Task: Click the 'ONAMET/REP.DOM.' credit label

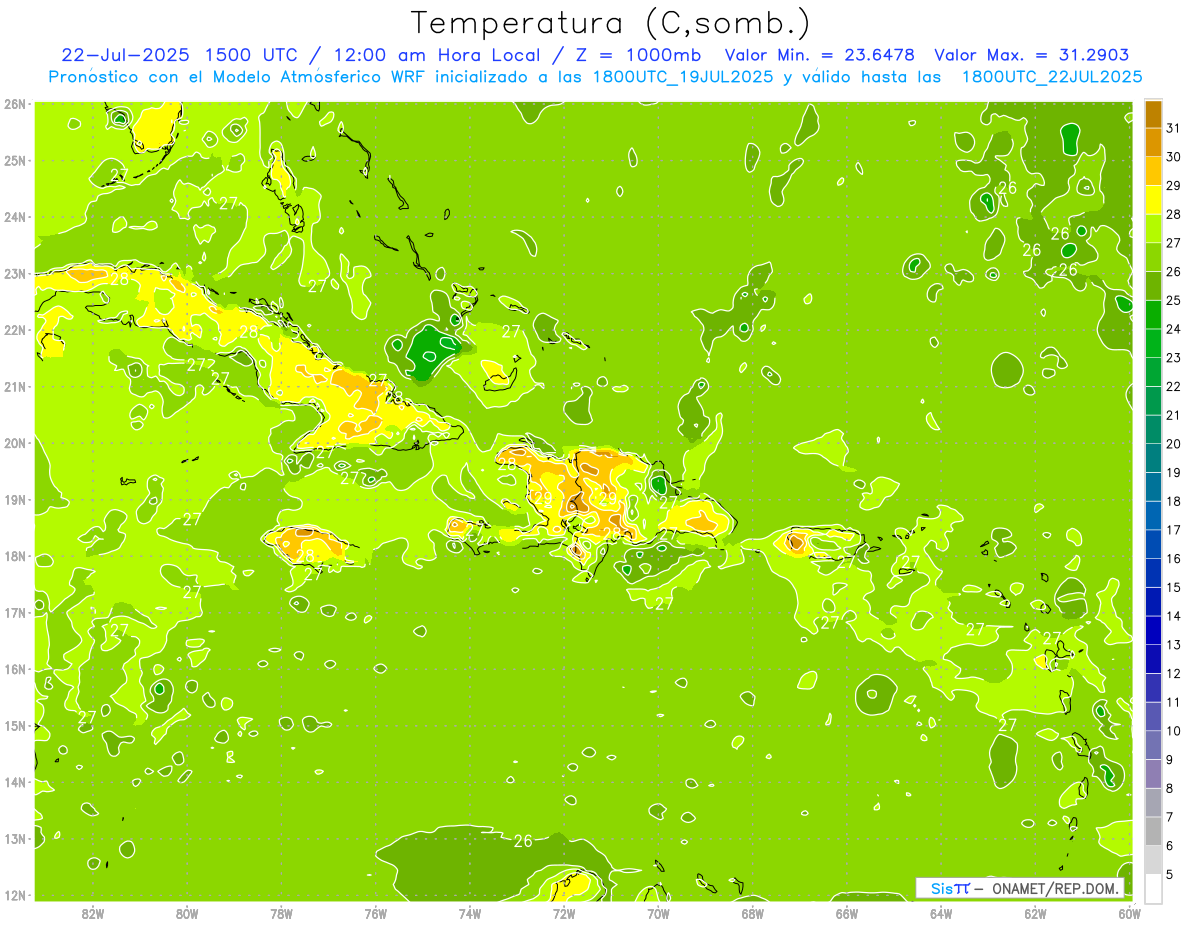Action: (x=1054, y=888)
